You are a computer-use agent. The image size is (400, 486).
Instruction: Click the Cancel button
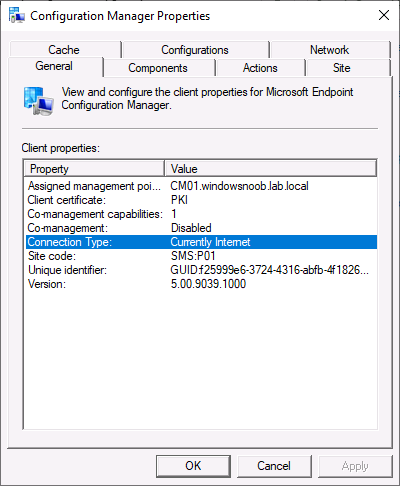pos(274,466)
